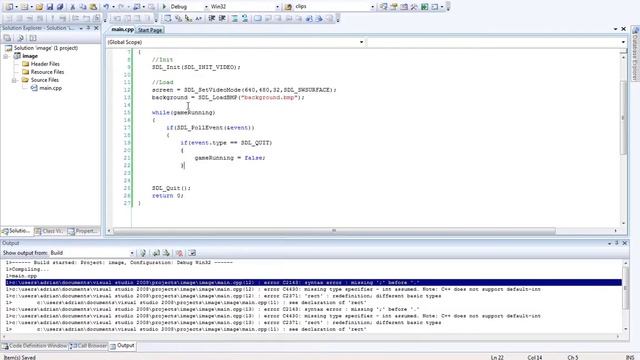Viewport: 640px width, 360px height.
Task: Open the Show output from Build dropdown
Action: pyautogui.click(x=131, y=253)
